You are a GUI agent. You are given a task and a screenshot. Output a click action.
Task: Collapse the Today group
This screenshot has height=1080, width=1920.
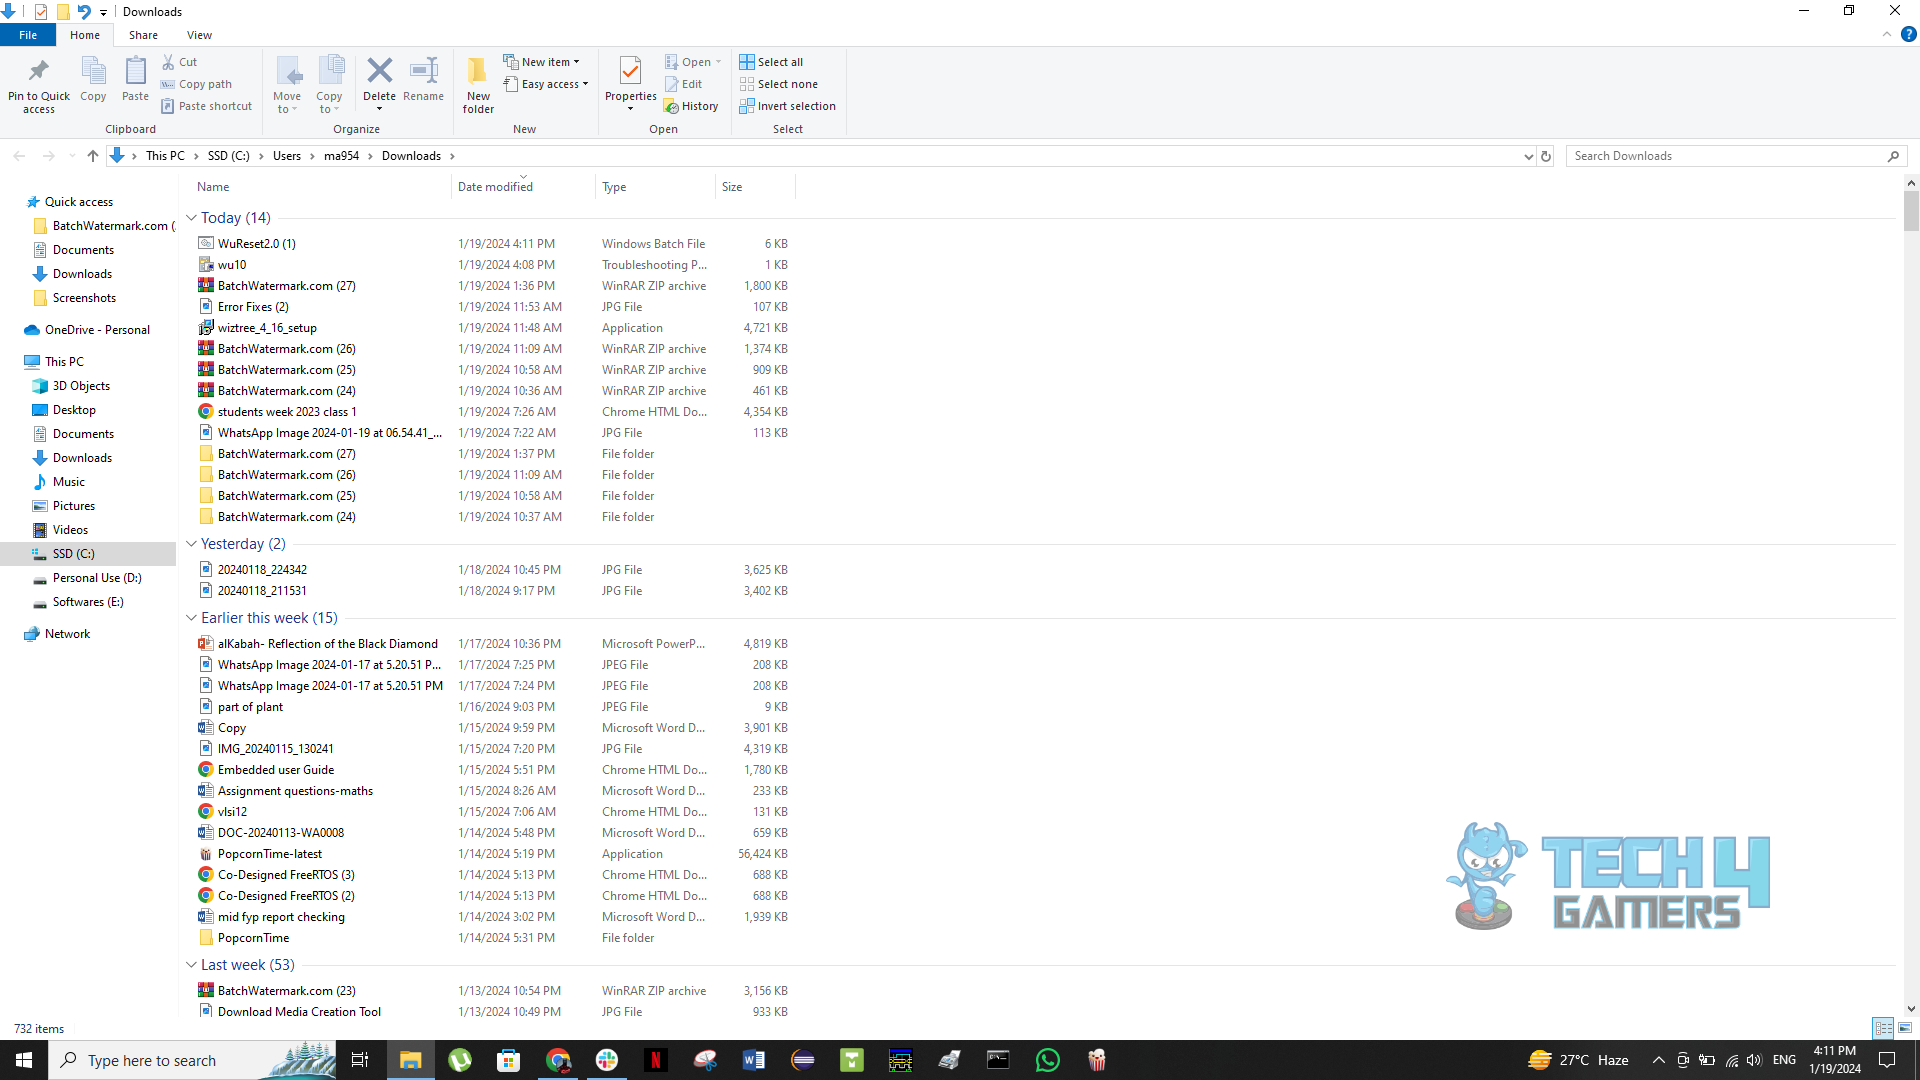coord(191,217)
